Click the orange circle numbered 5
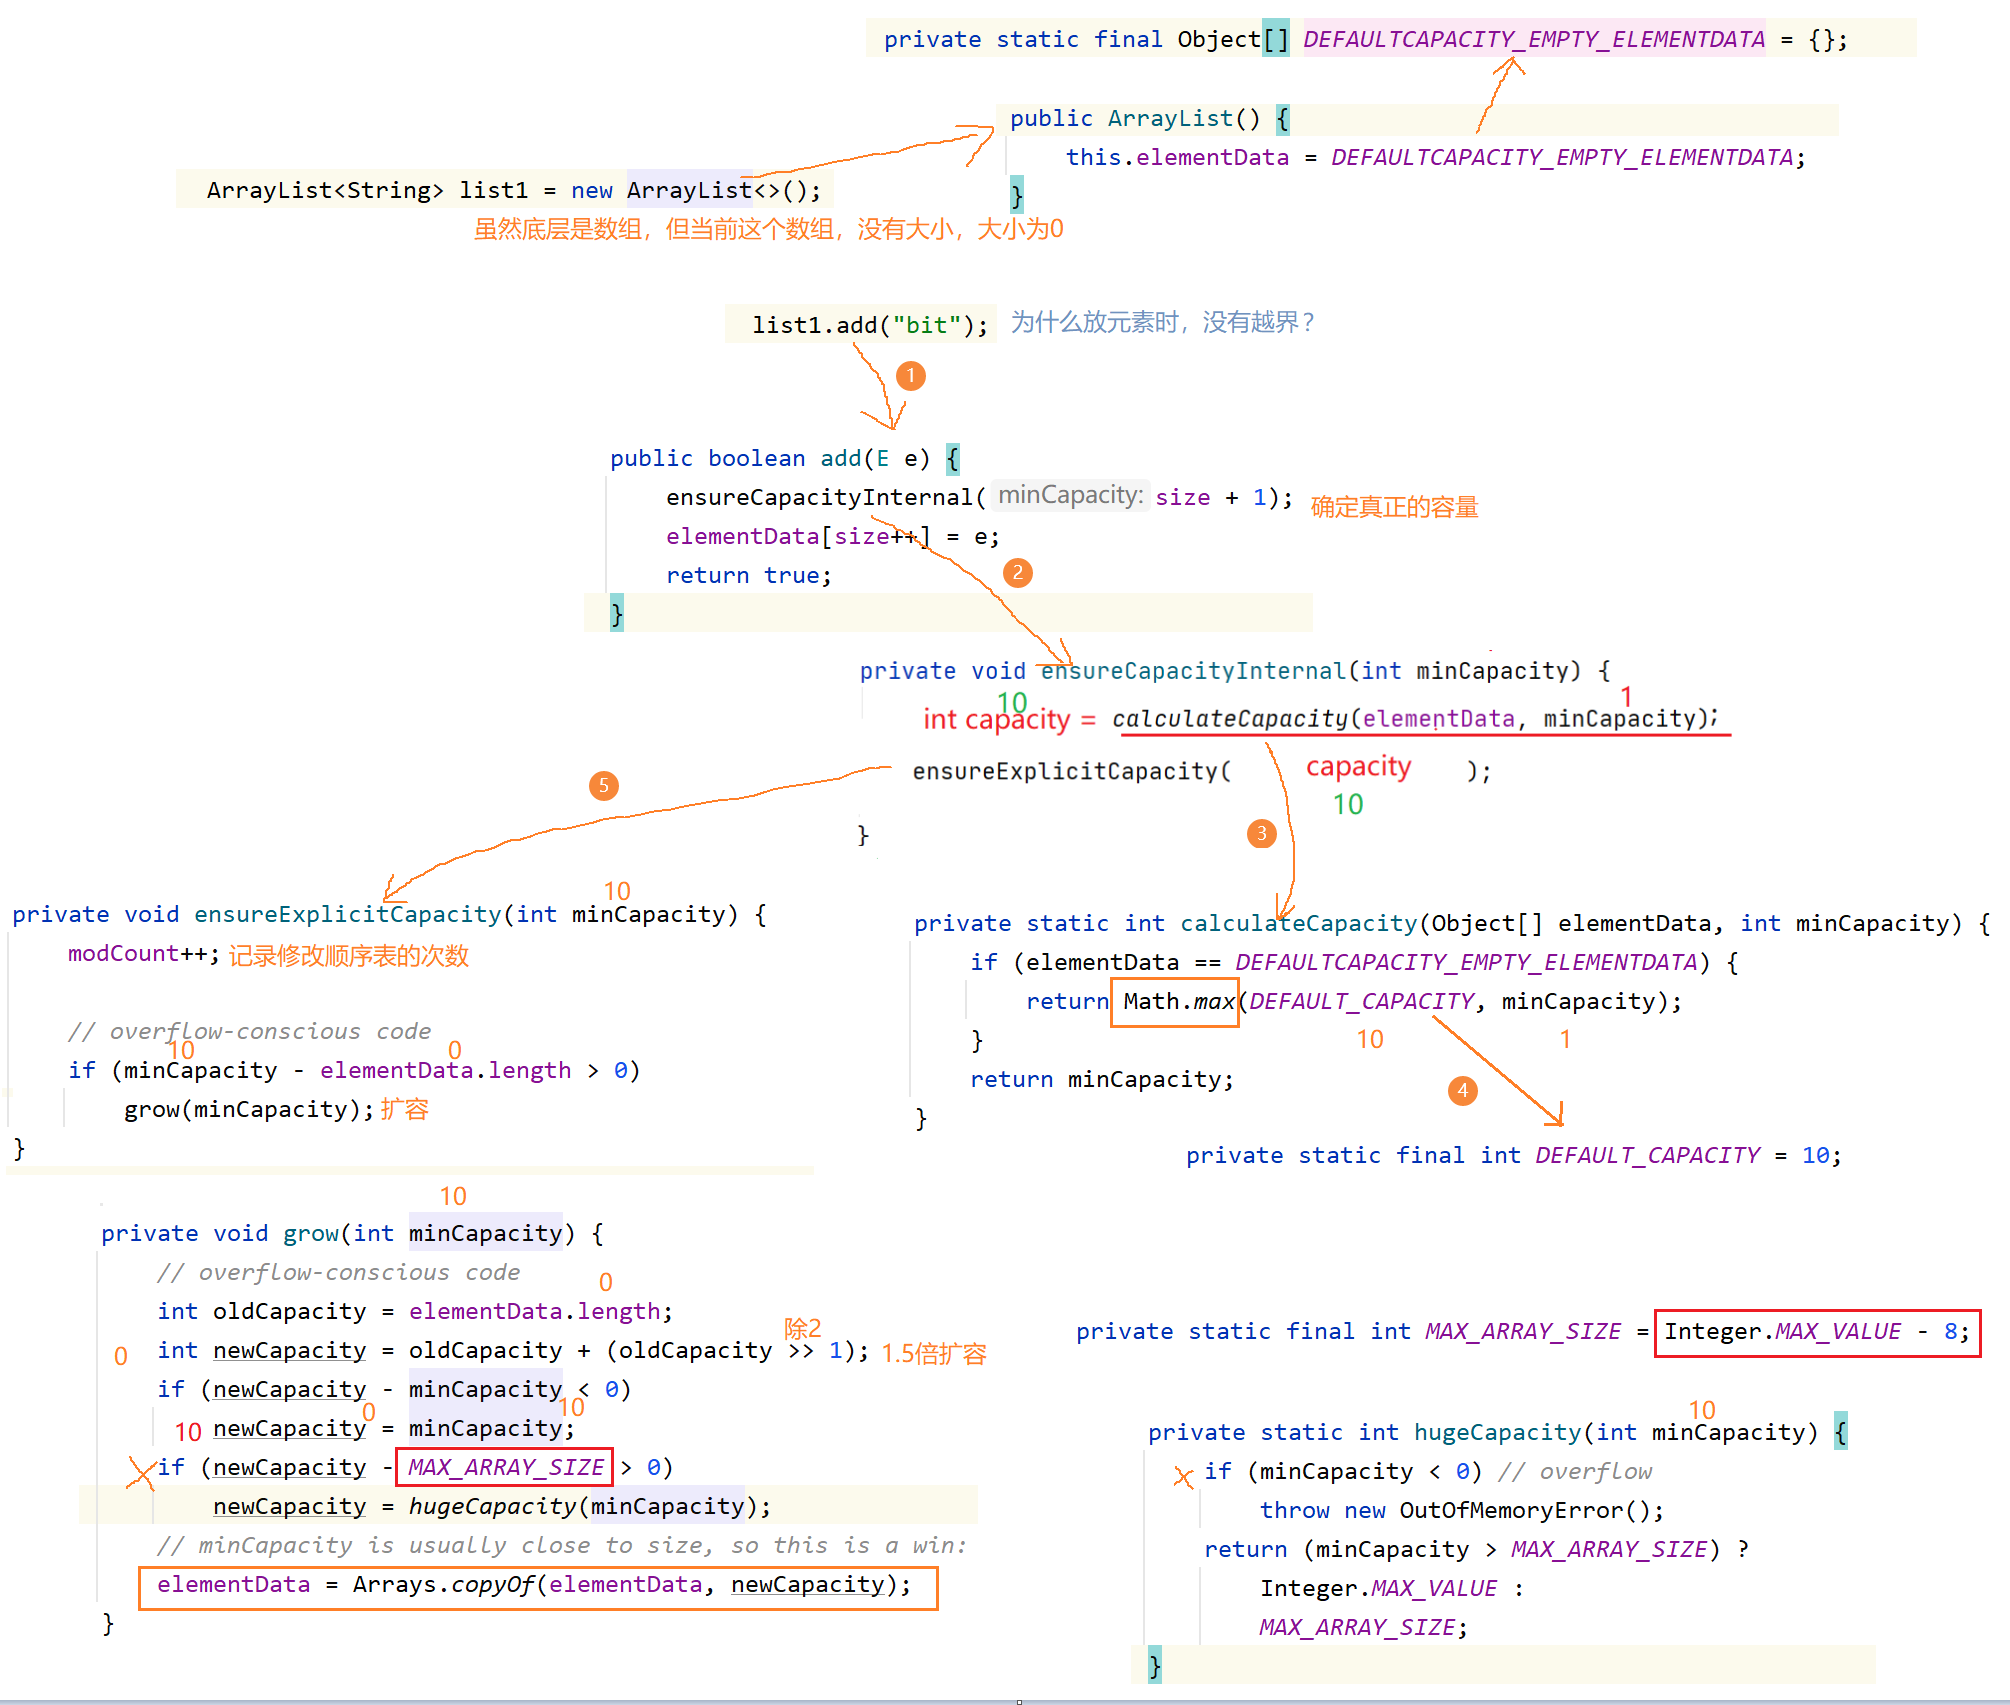Viewport: 2010px width, 1705px height. click(603, 786)
